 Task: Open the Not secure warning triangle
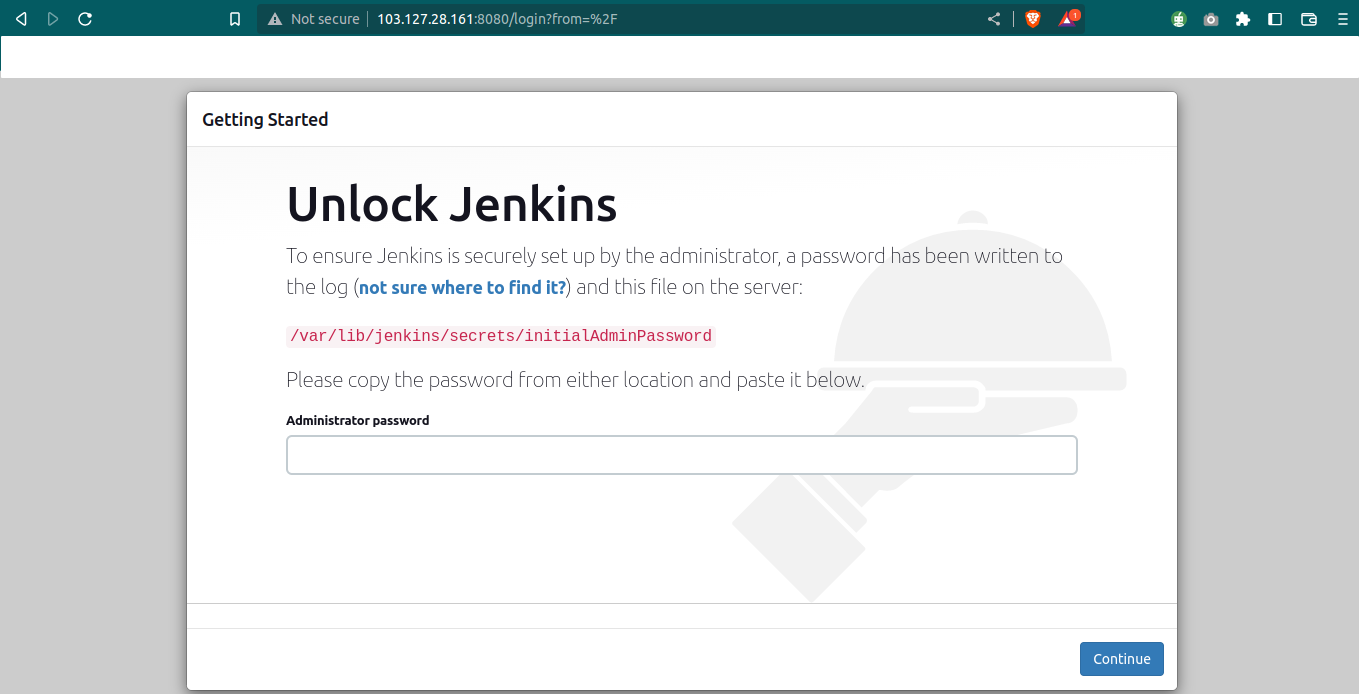pos(275,19)
